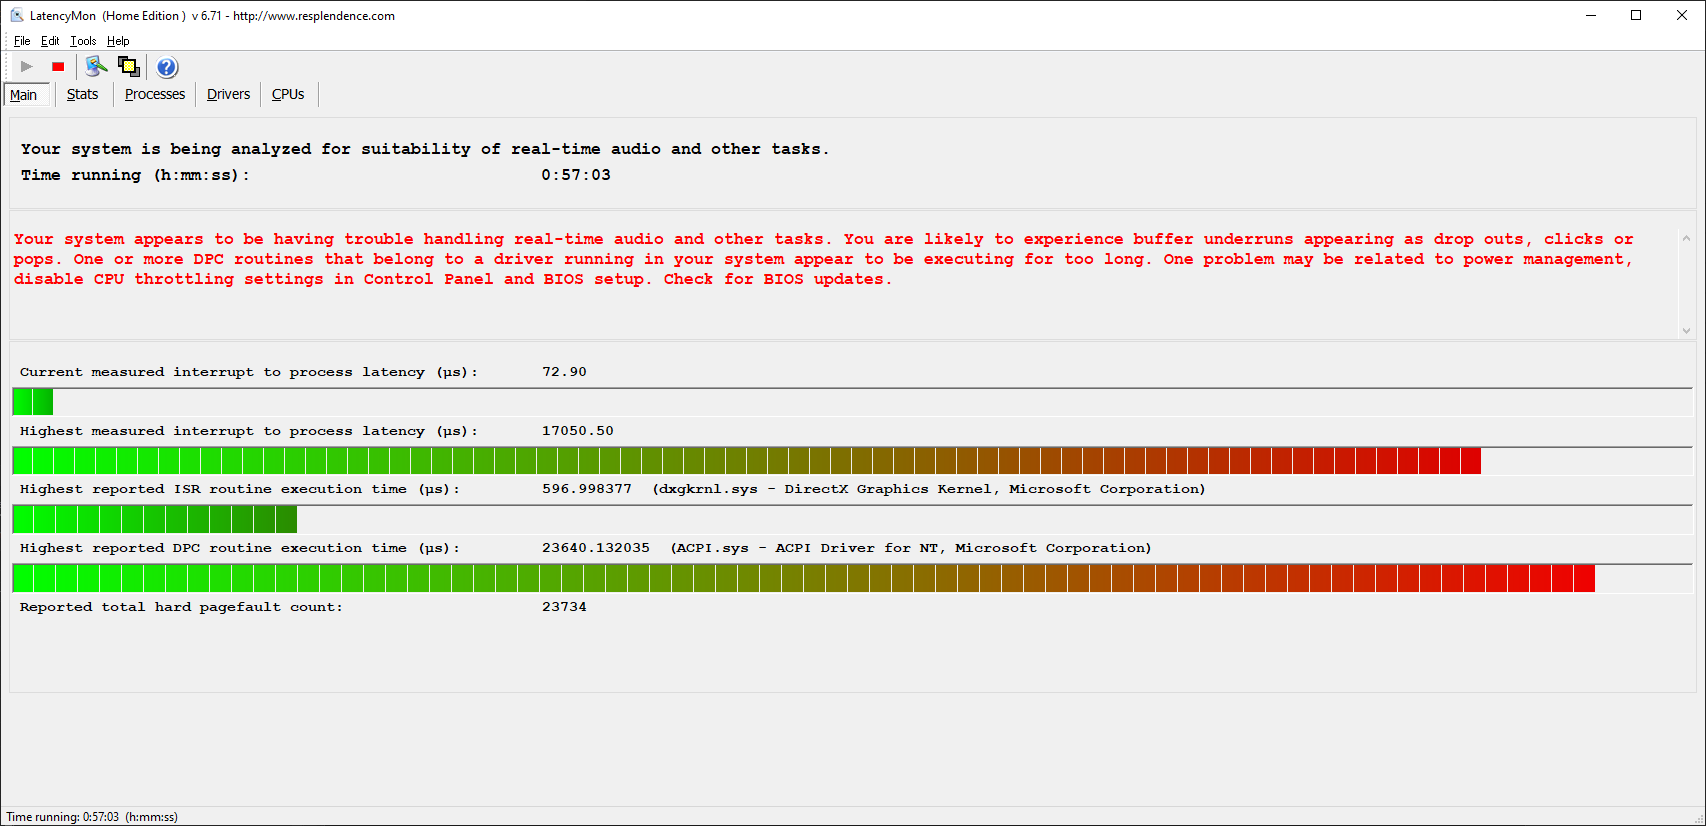Open the Tools menu

[x=83, y=41]
